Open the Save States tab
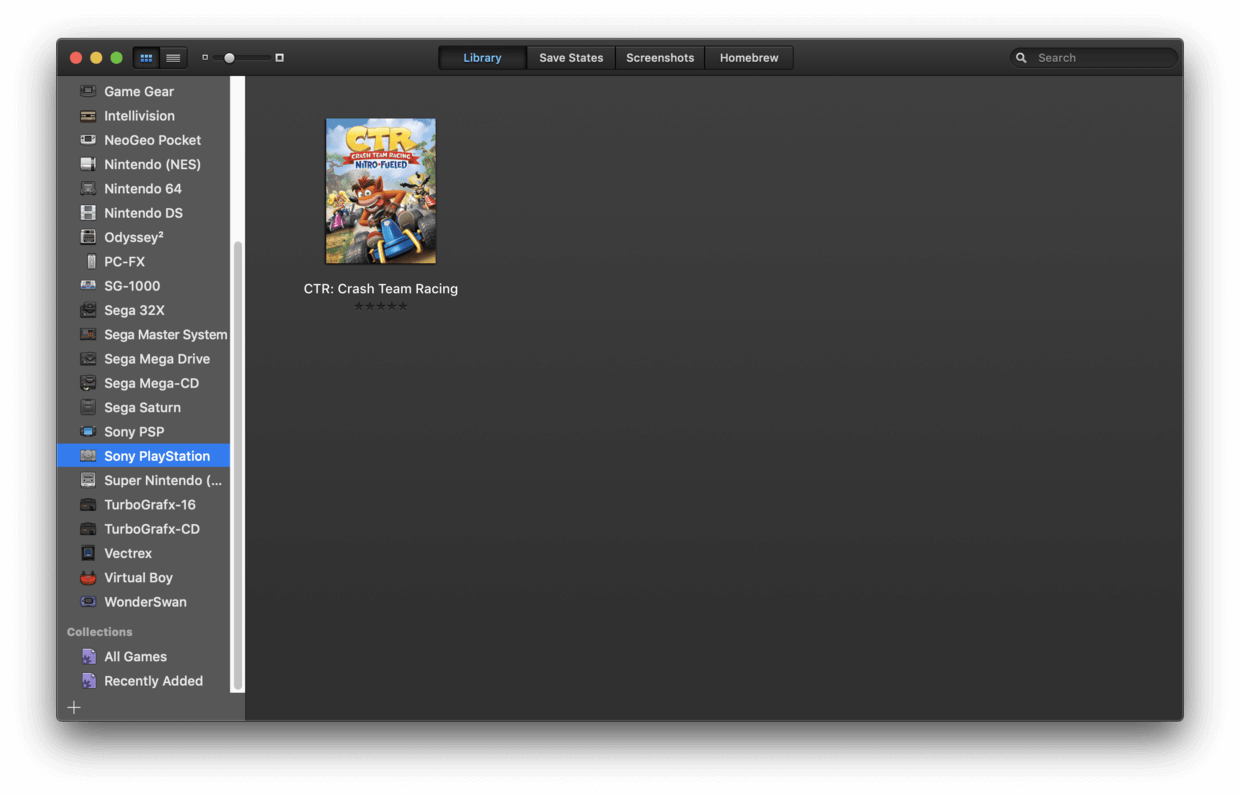 click(571, 58)
